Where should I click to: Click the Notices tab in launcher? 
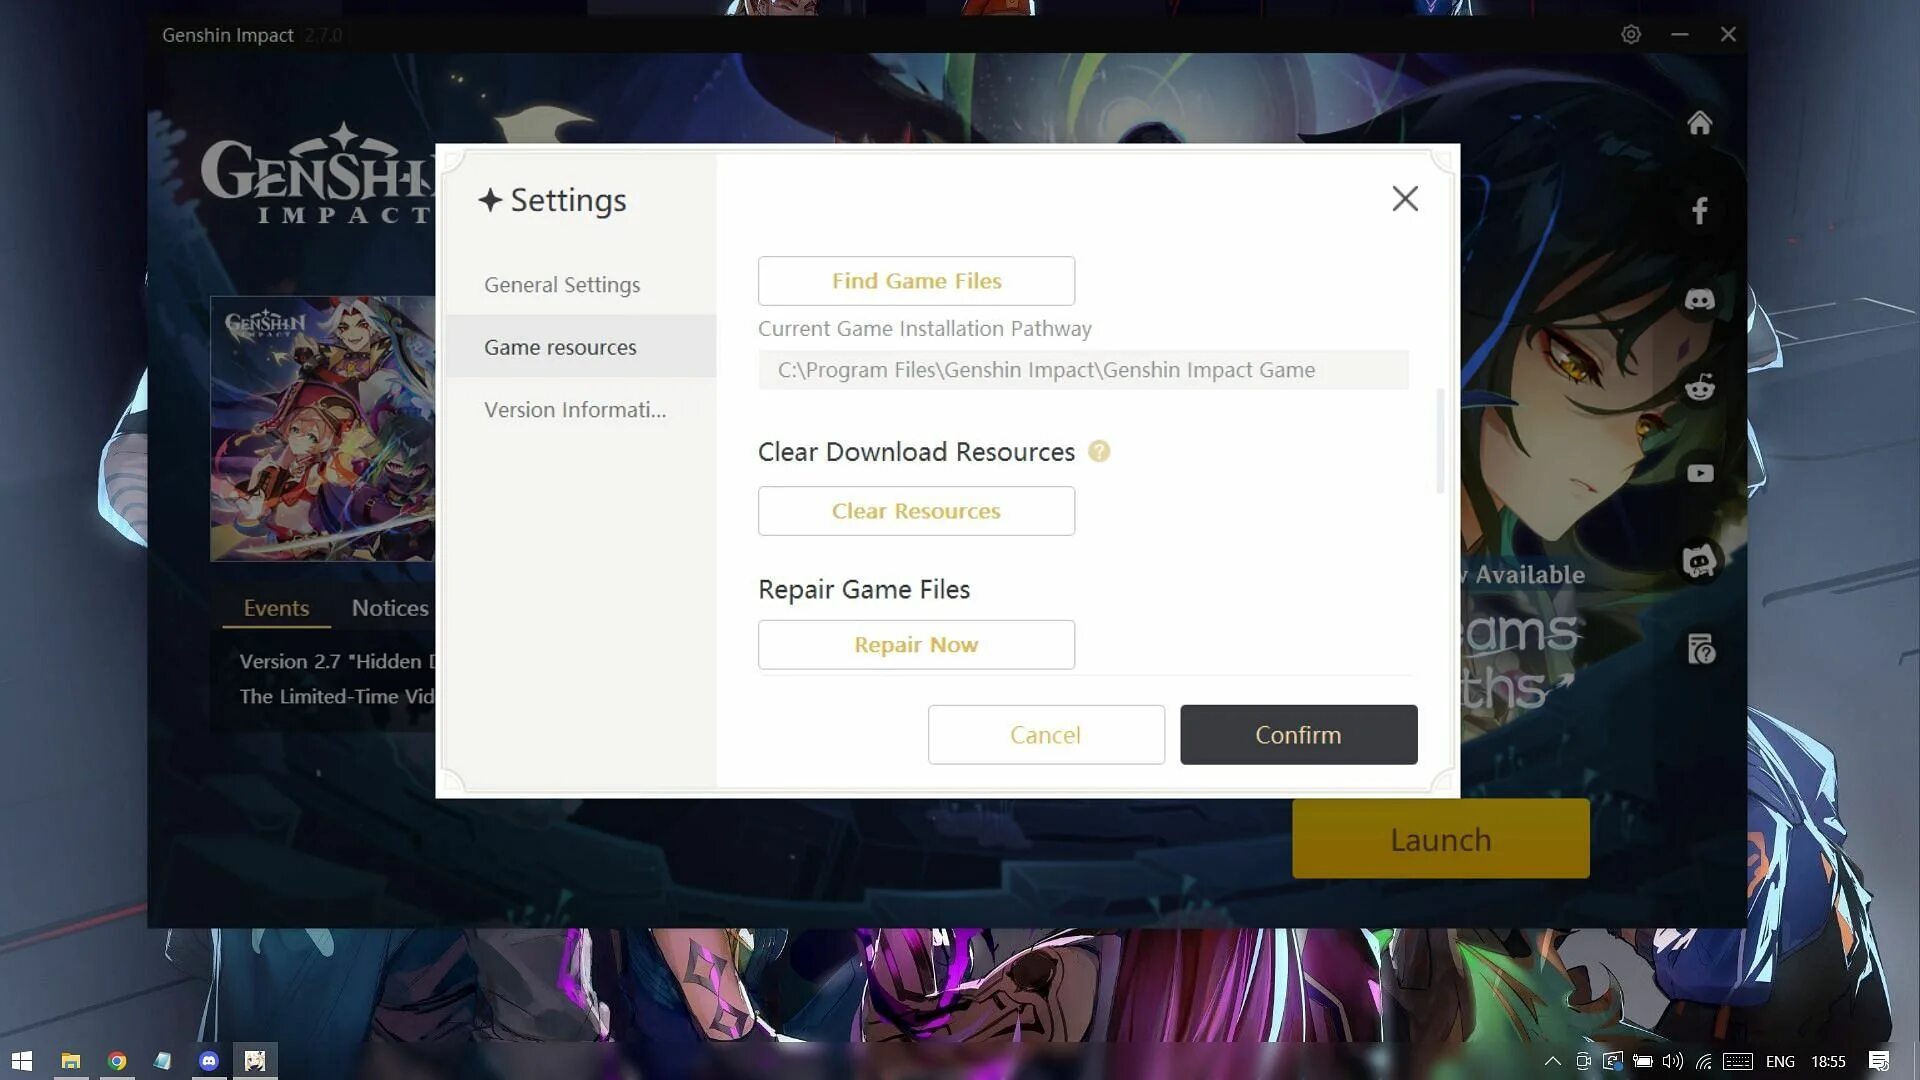(390, 607)
